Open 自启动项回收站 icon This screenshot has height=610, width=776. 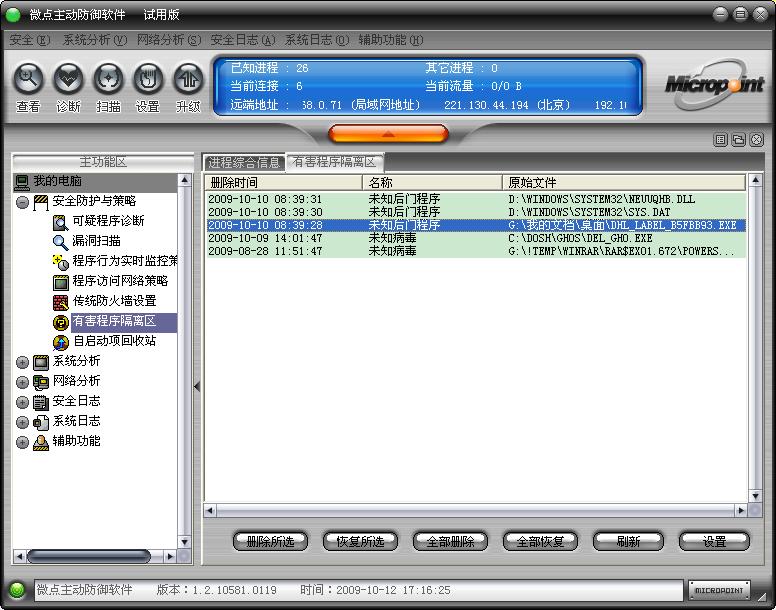click(60, 342)
